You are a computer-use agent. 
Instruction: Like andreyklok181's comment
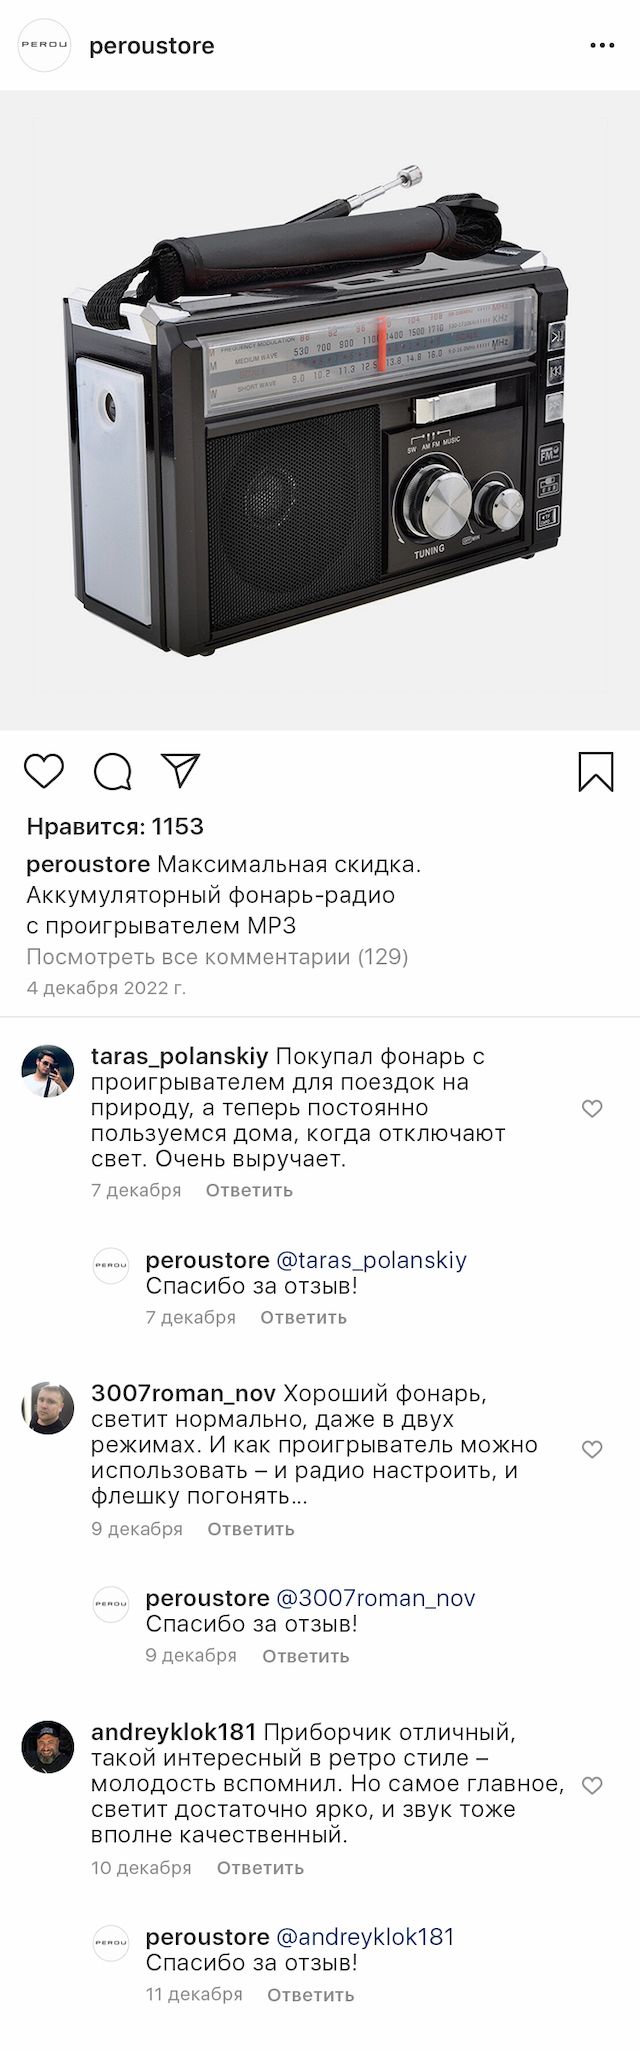click(x=592, y=1785)
